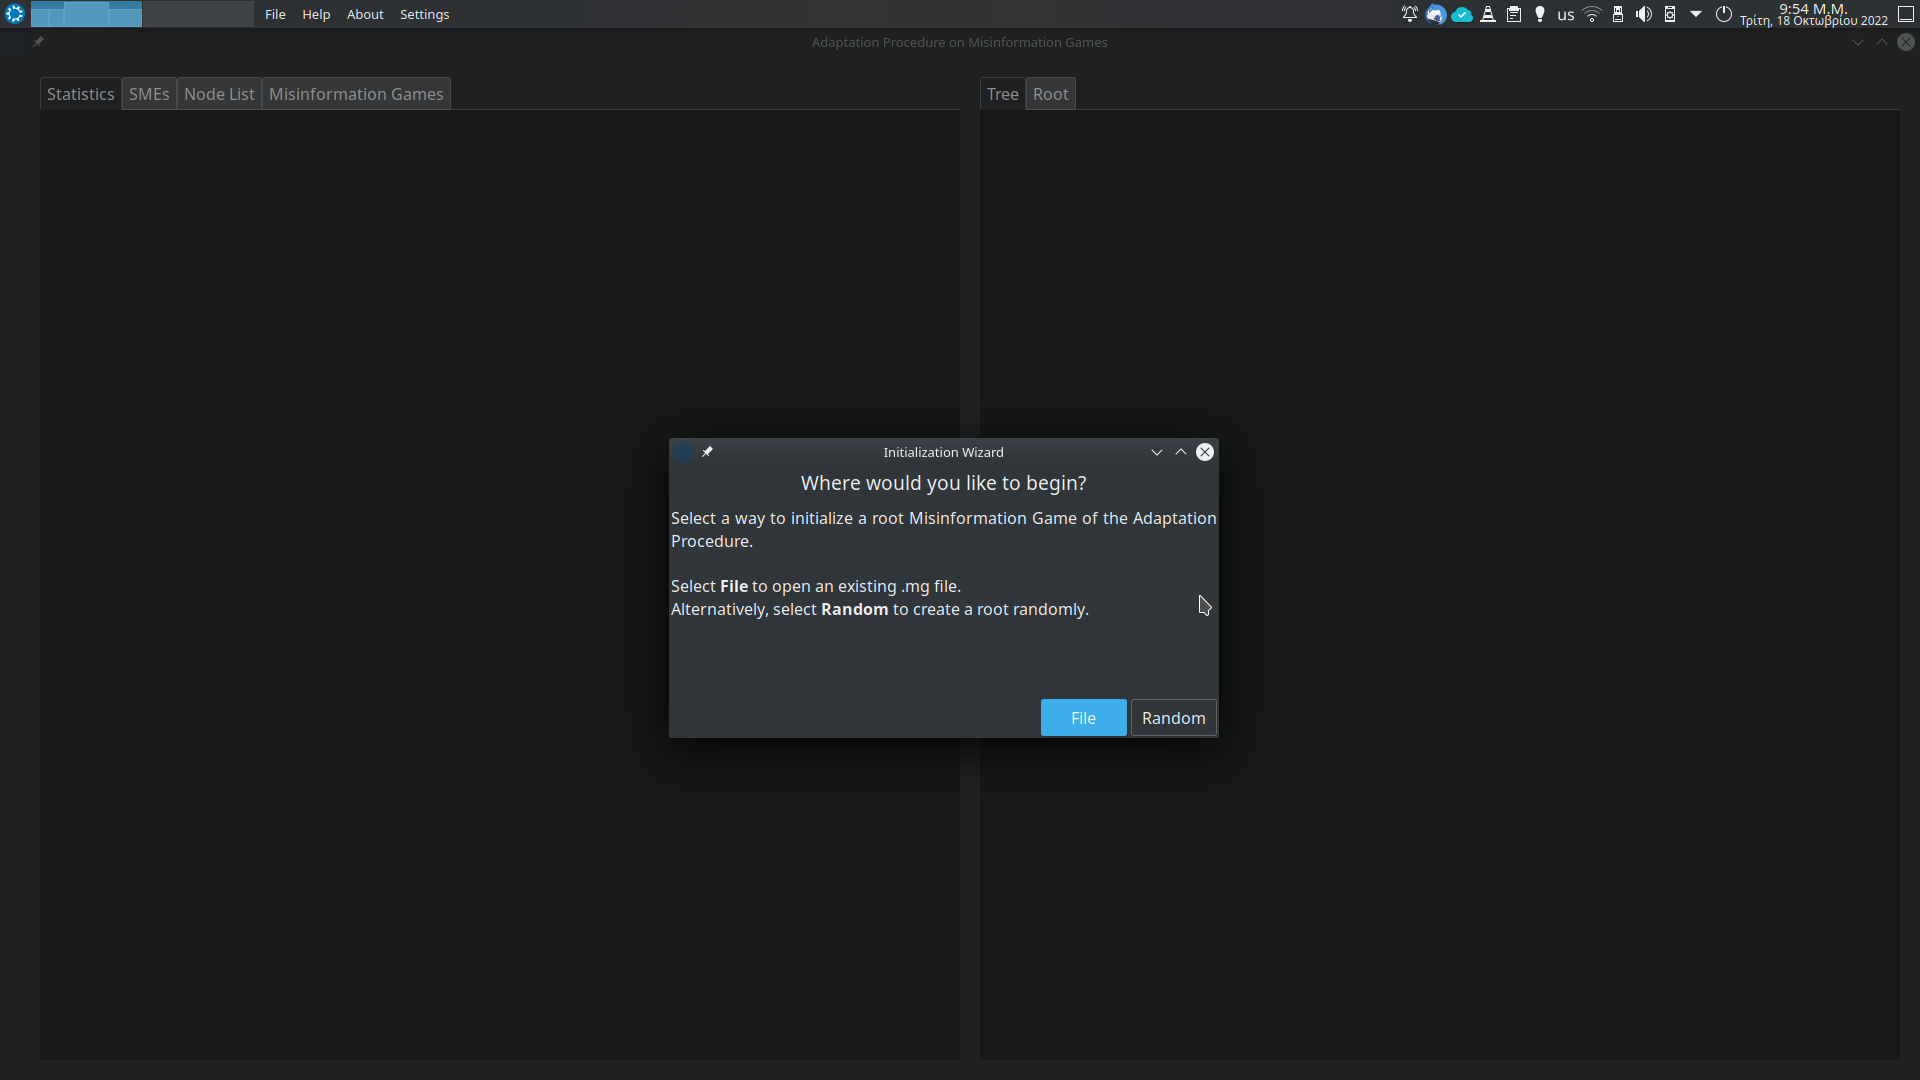The height and width of the screenshot is (1080, 1920).
Task: Click the cloud sync tray icon
Action: [x=1462, y=14]
